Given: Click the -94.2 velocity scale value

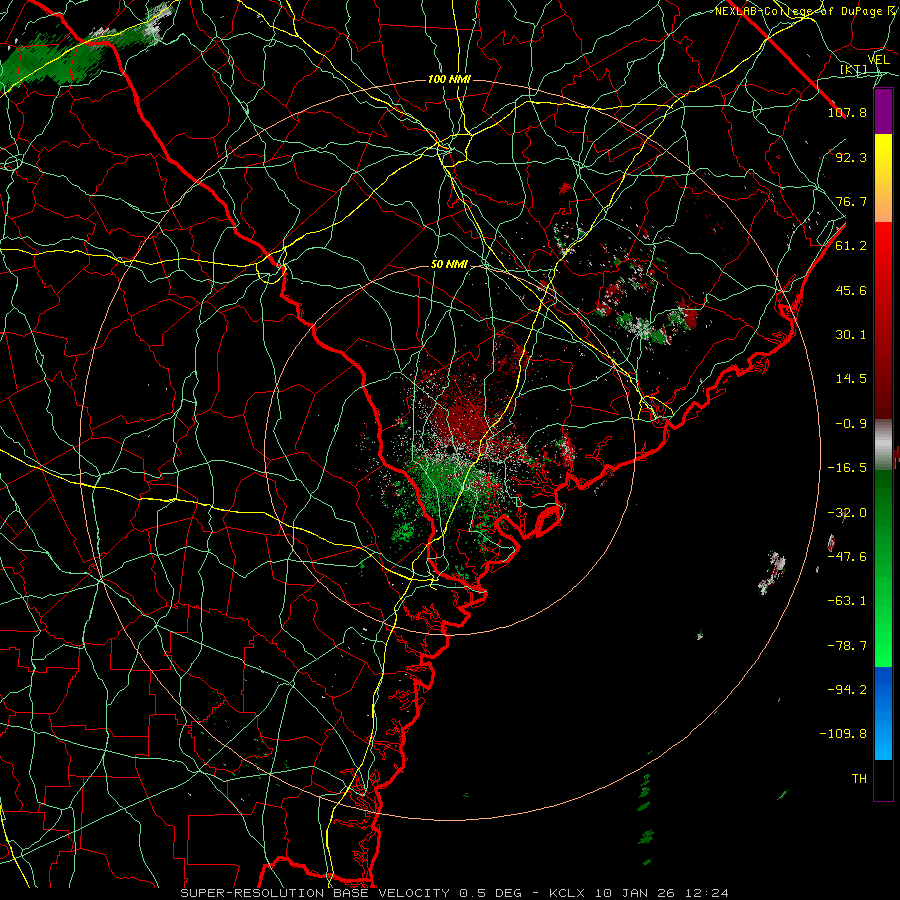Looking at the screenshot, I should tap(847, 689).
